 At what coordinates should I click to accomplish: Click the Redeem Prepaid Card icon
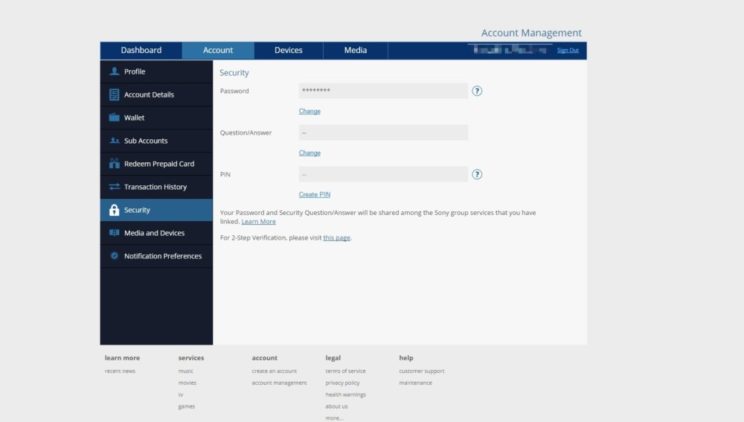click(114, 164)
